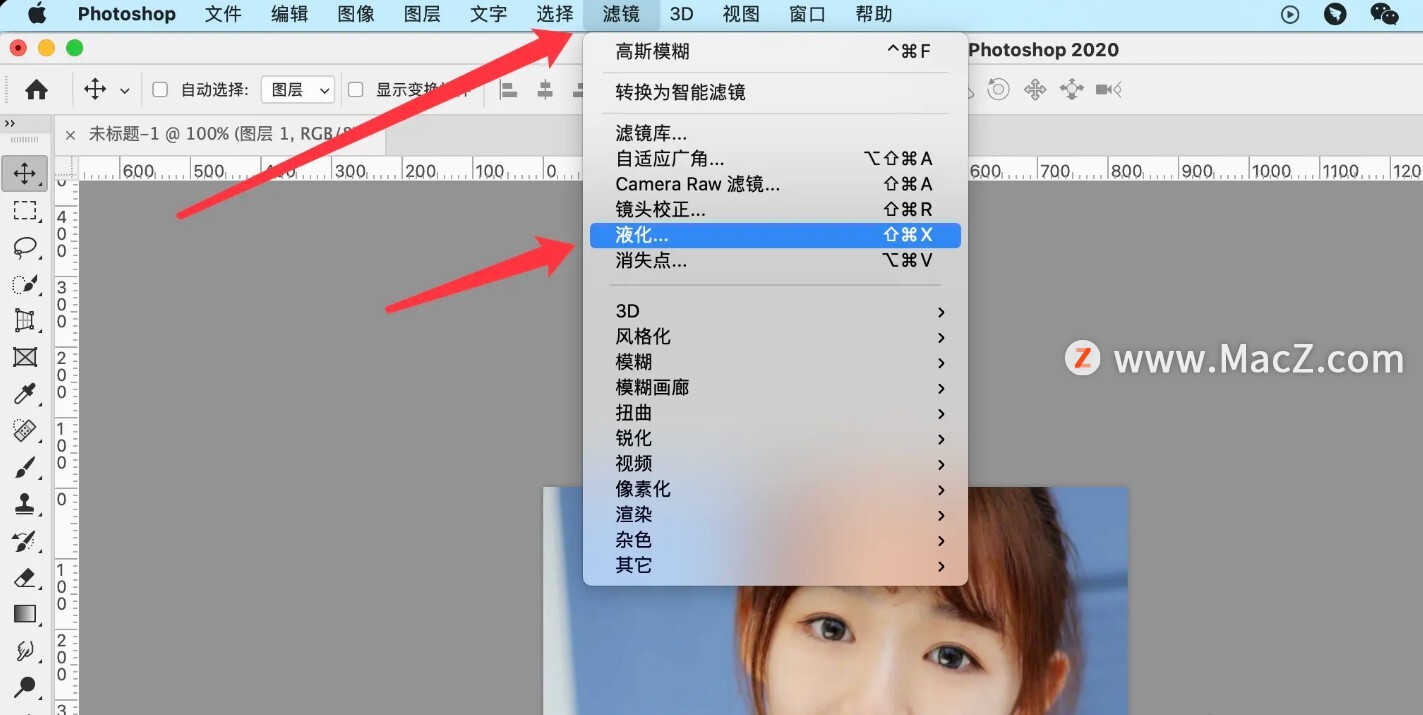
Task: Toggle the 显示变换控件 checkbox
Action: 355,90
